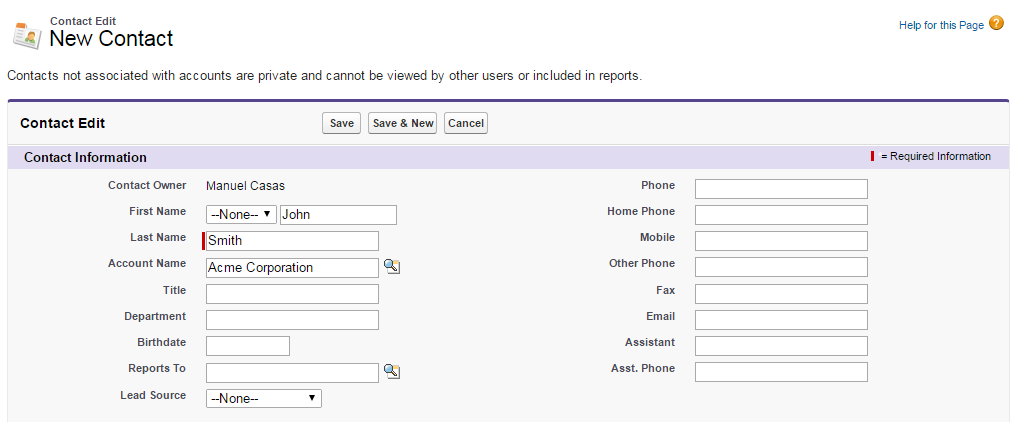Click the Email input field

tap(781, 320)
